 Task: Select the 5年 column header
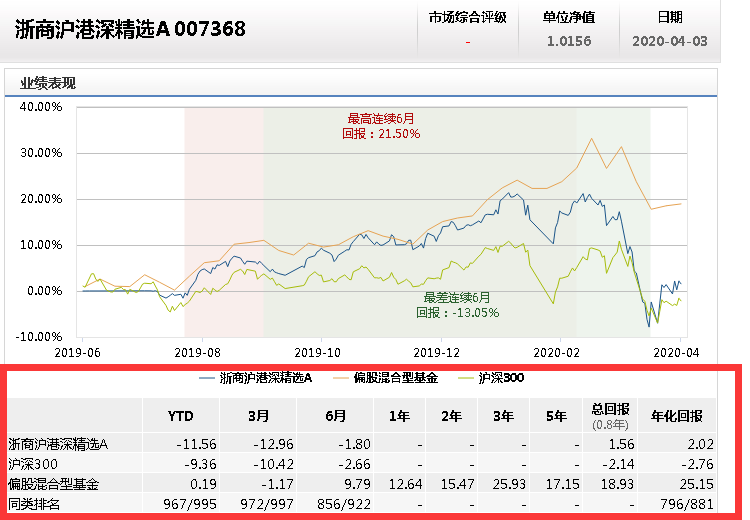click(556, 416)
